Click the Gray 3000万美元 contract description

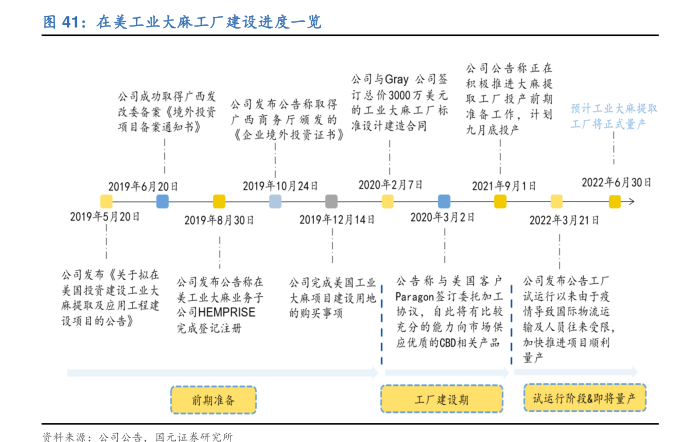394,102
